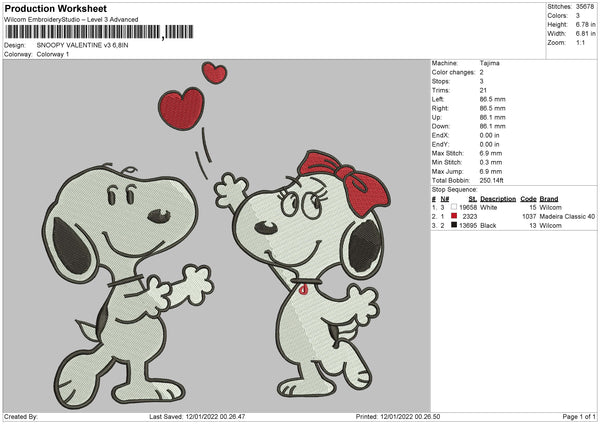Click the 'Last Saved: 12/01/2022 00.26.47' text
Screen dimensions: 600x424
click(x=197, y=416)
